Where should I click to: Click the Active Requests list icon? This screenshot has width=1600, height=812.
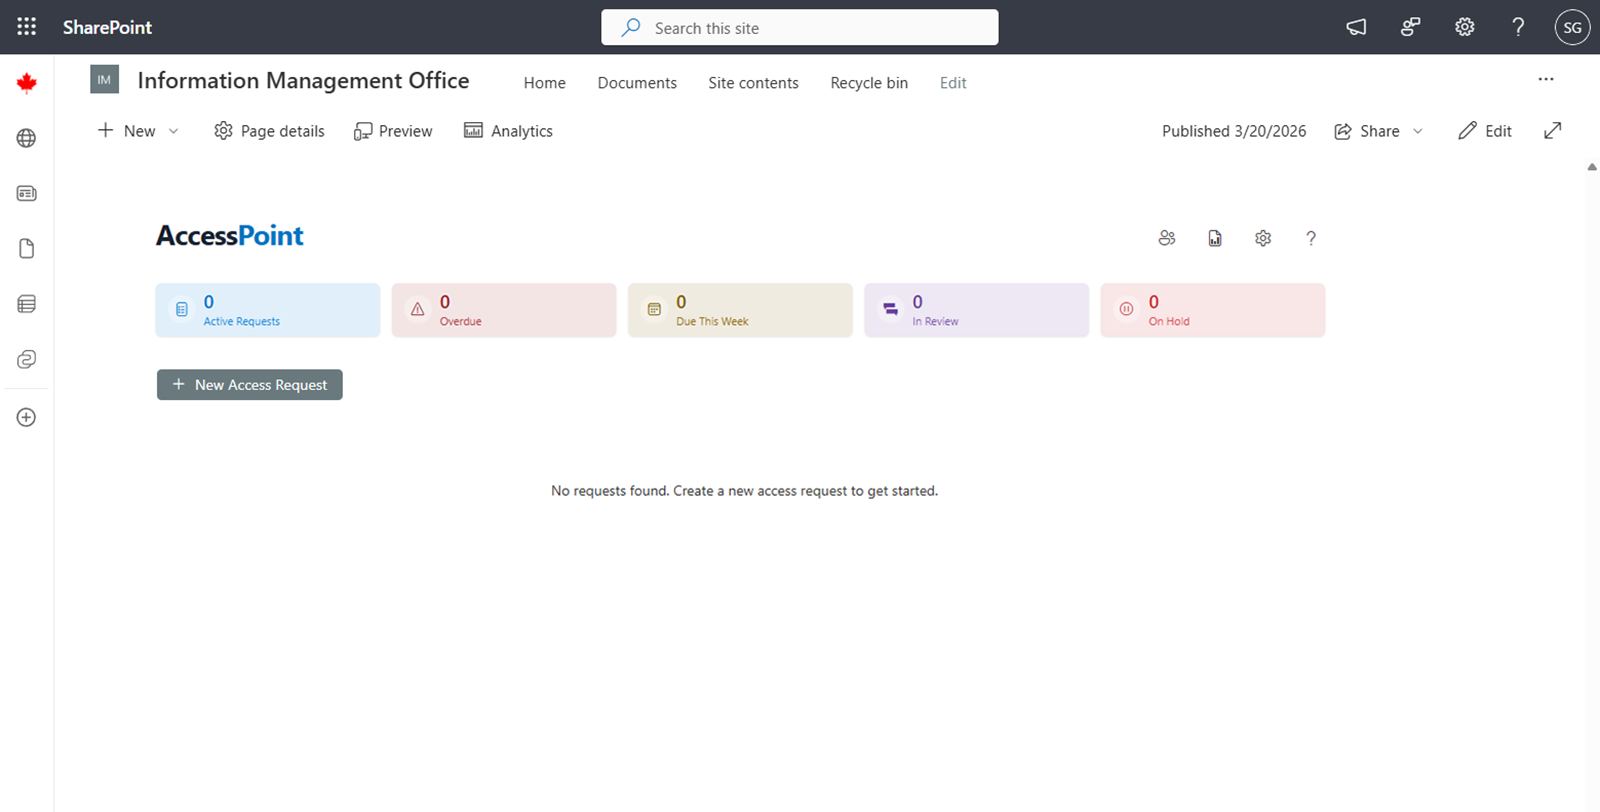pos(182,310)
